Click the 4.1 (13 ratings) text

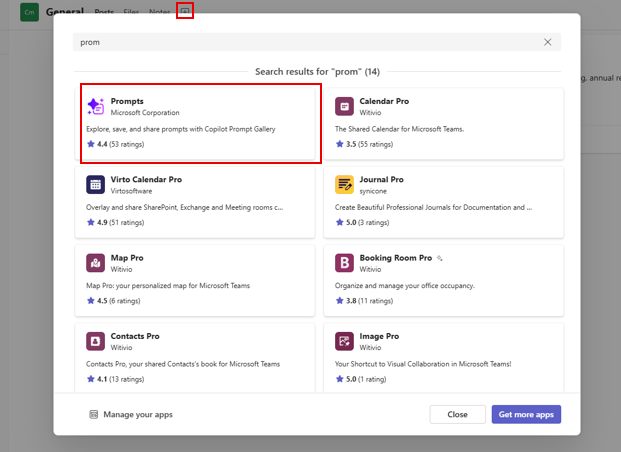pos(120,380)
